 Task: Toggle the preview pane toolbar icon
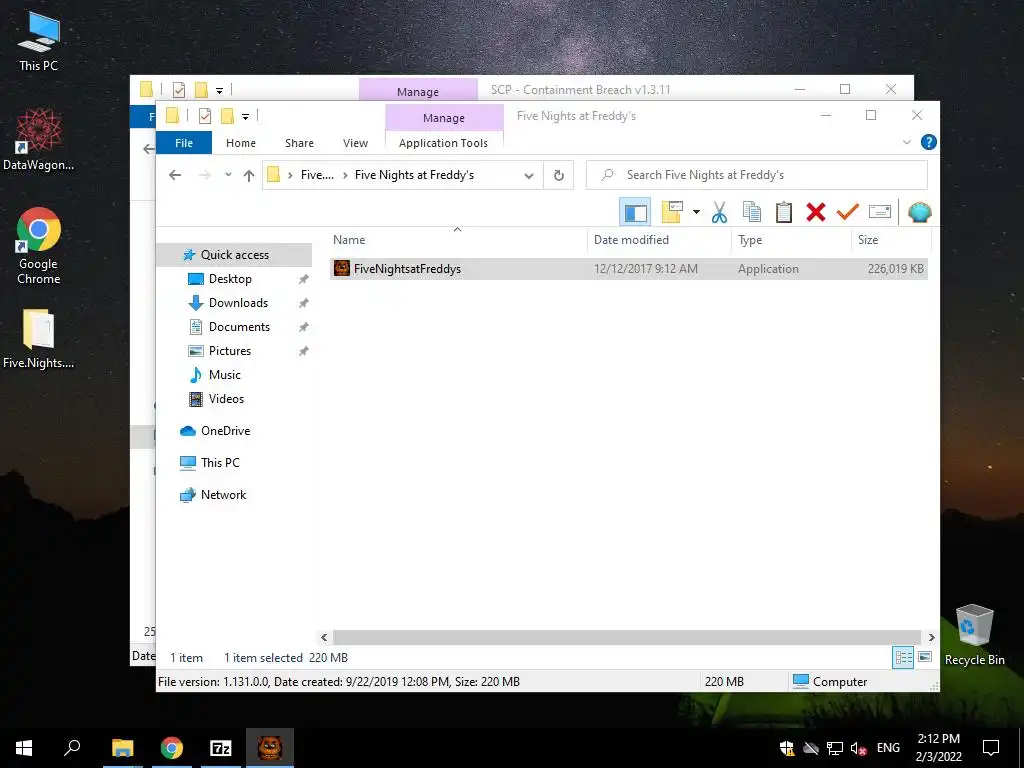coord(635,212)
